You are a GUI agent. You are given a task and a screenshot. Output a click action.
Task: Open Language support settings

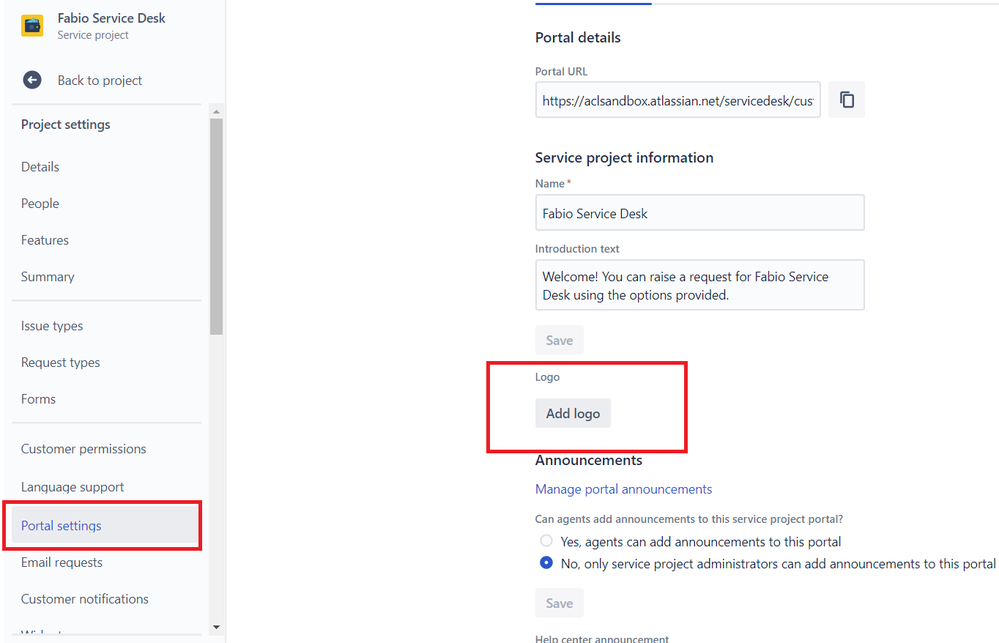(73, 487)
